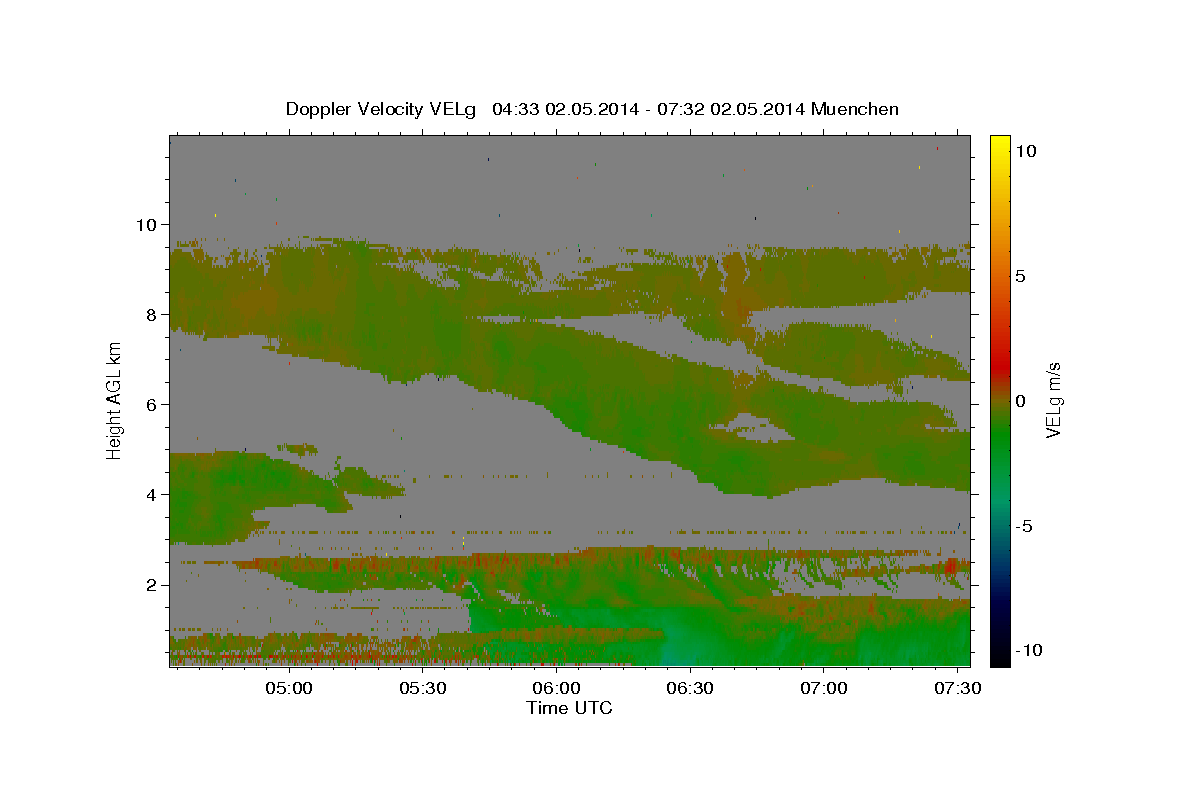1200x800 pixels.
Task: Click the 07:00 time tick label
Action: [x=824, y=689]
